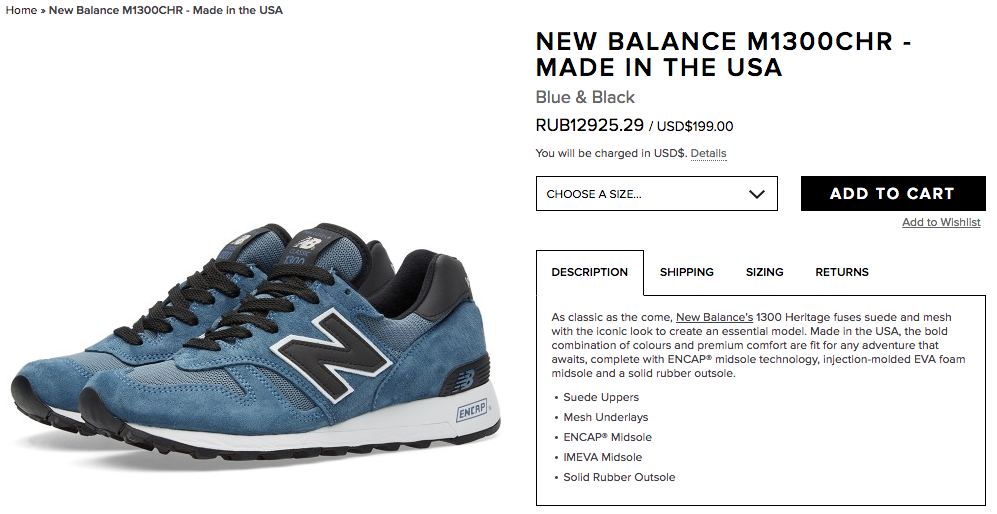Open the Choose a Size dropdown

point(656,193)
